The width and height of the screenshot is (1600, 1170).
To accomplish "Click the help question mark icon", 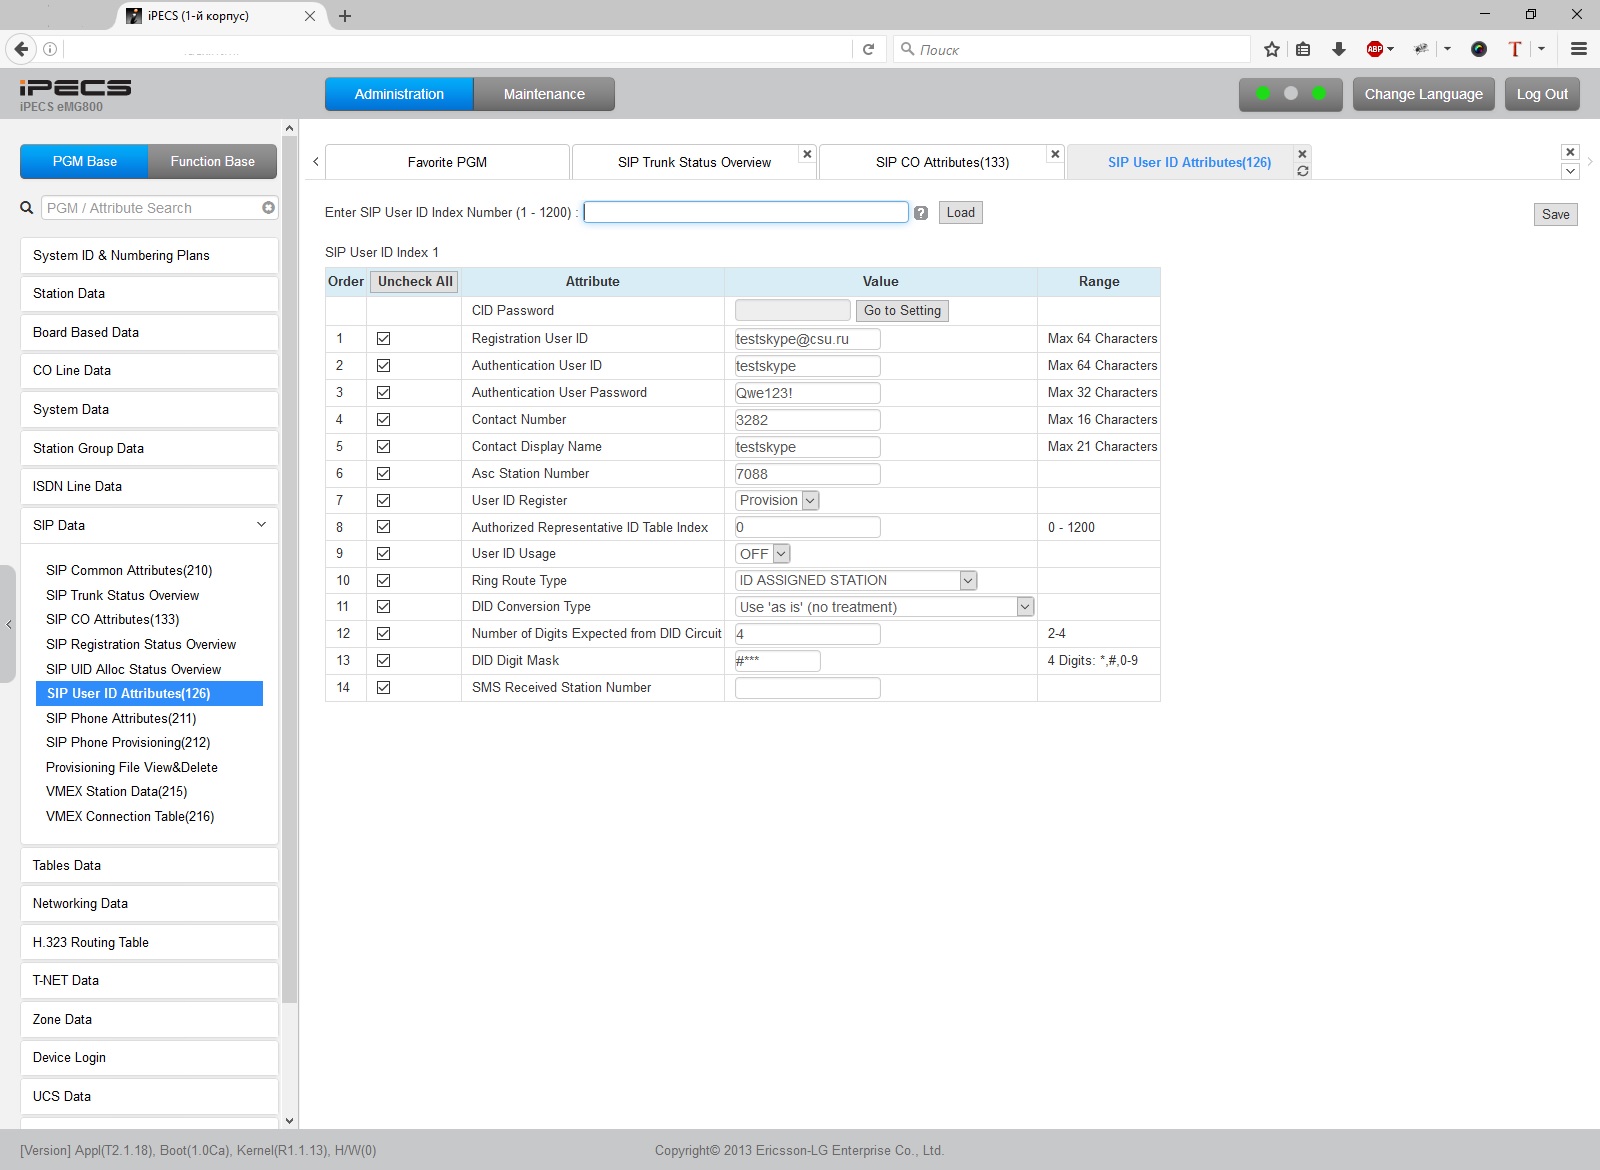I will (921, 213).
